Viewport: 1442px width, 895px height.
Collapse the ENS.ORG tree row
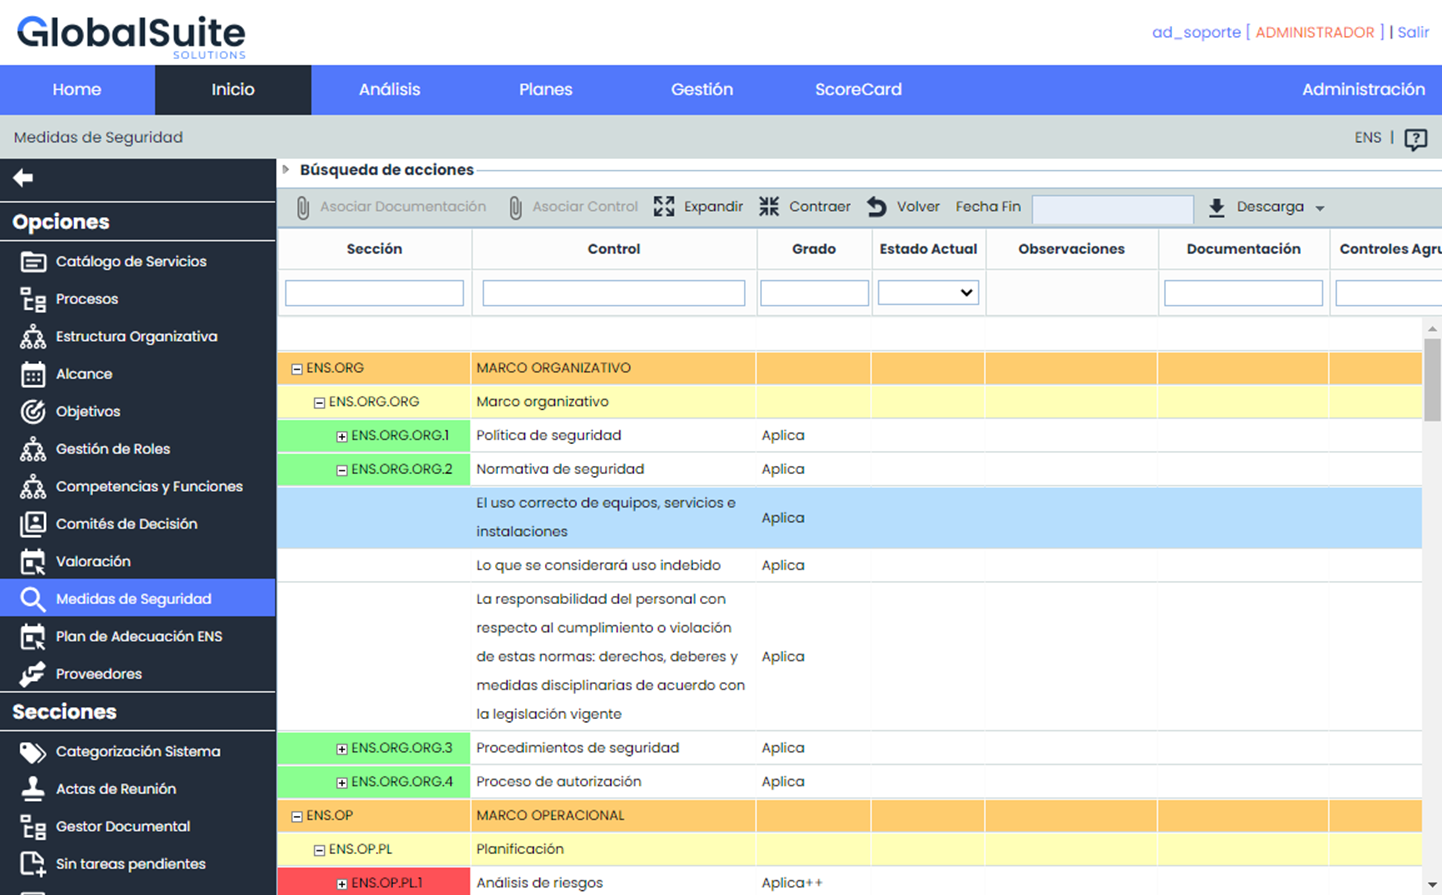(x=297, y=369)
